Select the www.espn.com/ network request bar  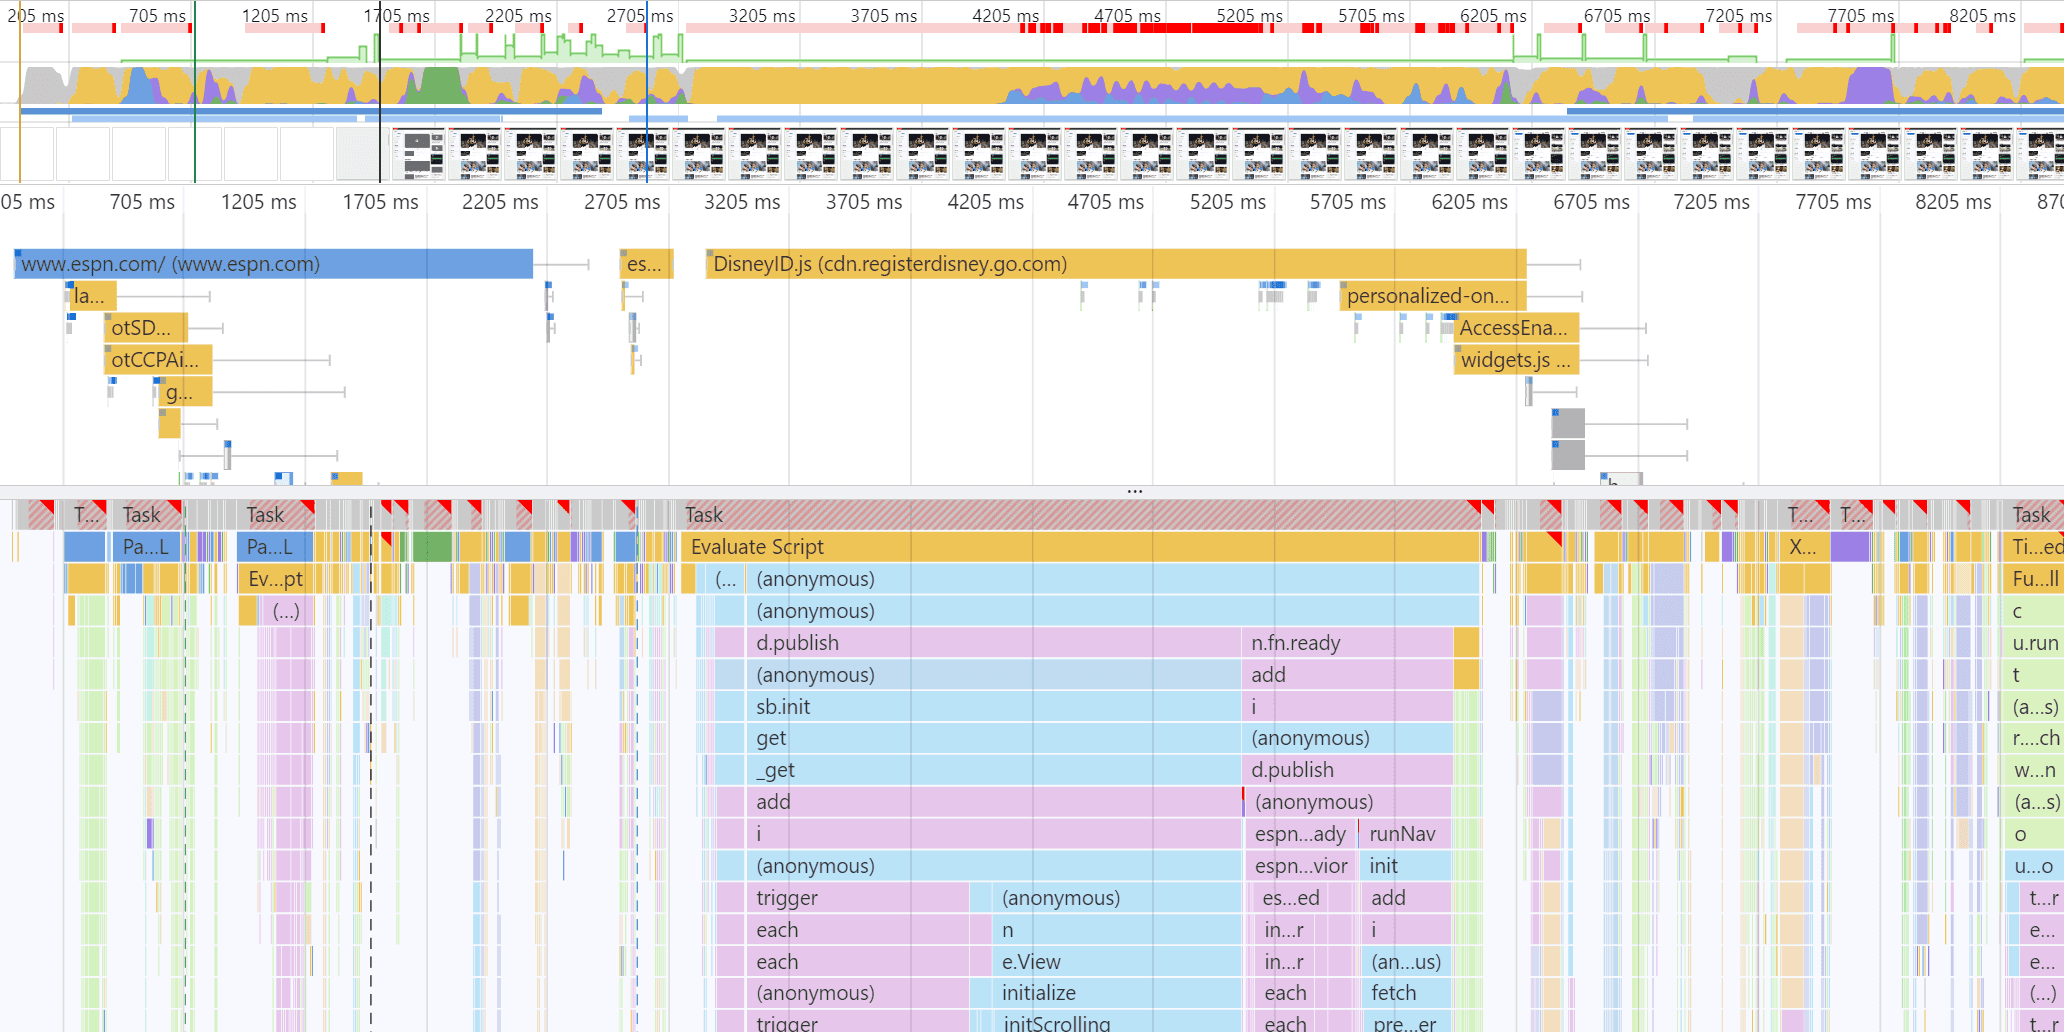click(274, 264)
